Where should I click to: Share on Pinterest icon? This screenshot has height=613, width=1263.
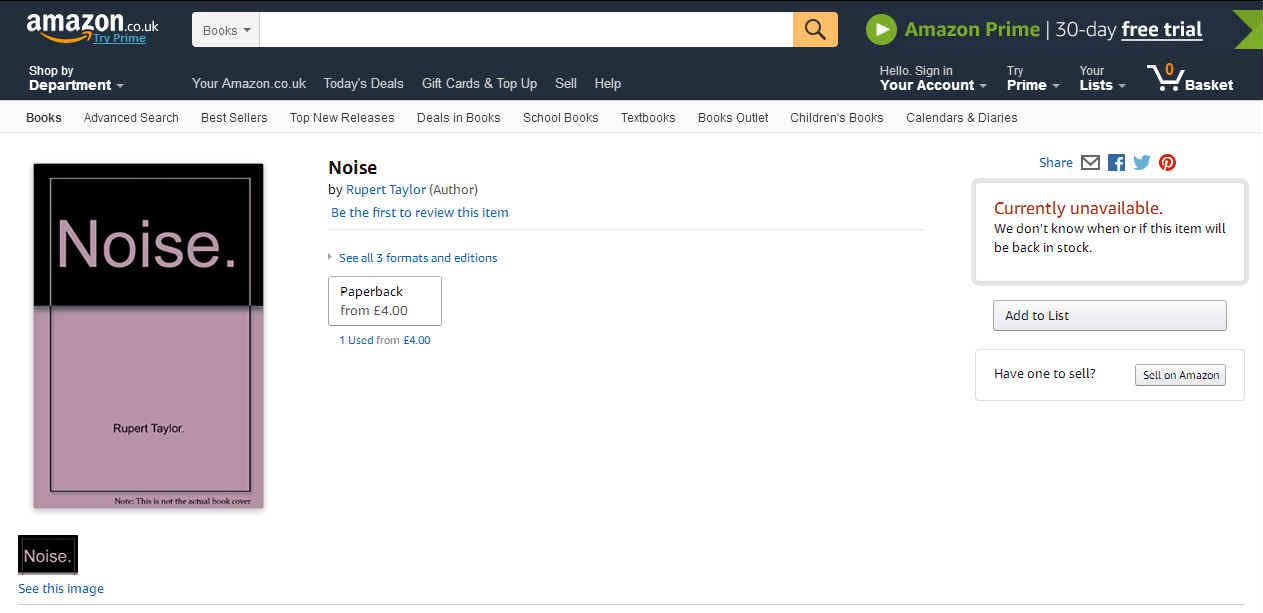tap(1167, 163)
